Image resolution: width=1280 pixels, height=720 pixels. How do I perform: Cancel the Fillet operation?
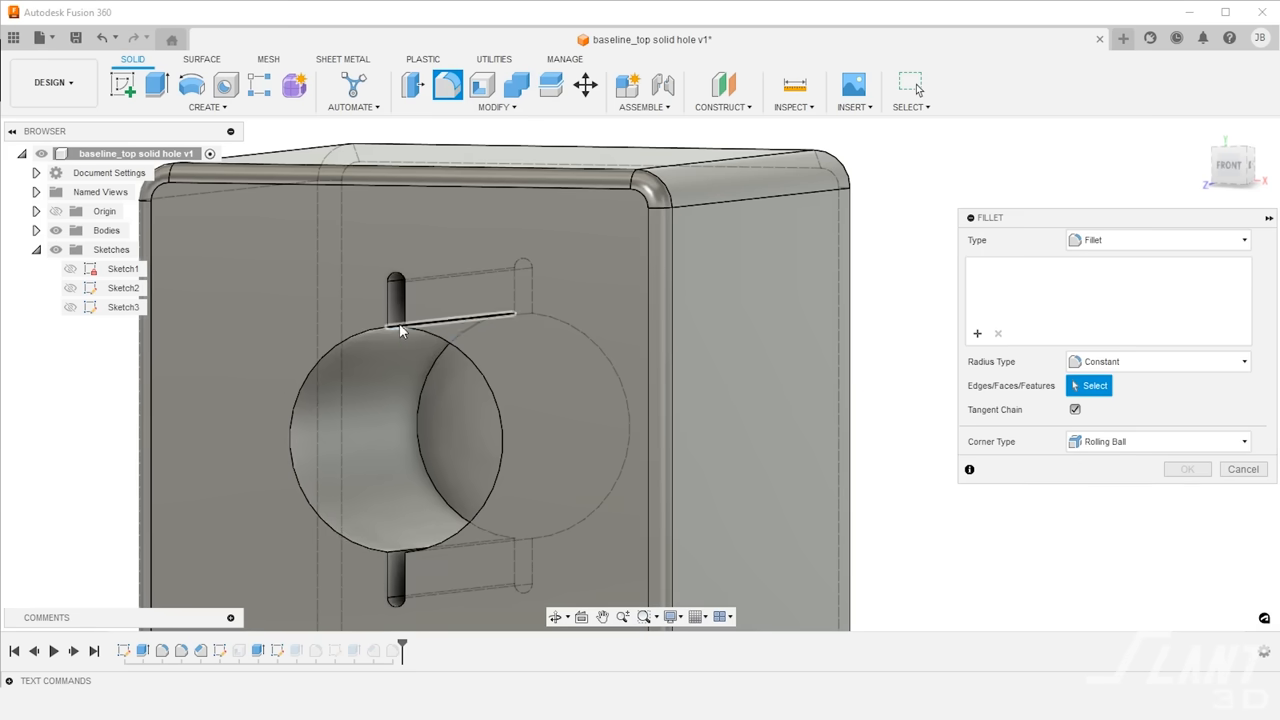coord(1243,468)
